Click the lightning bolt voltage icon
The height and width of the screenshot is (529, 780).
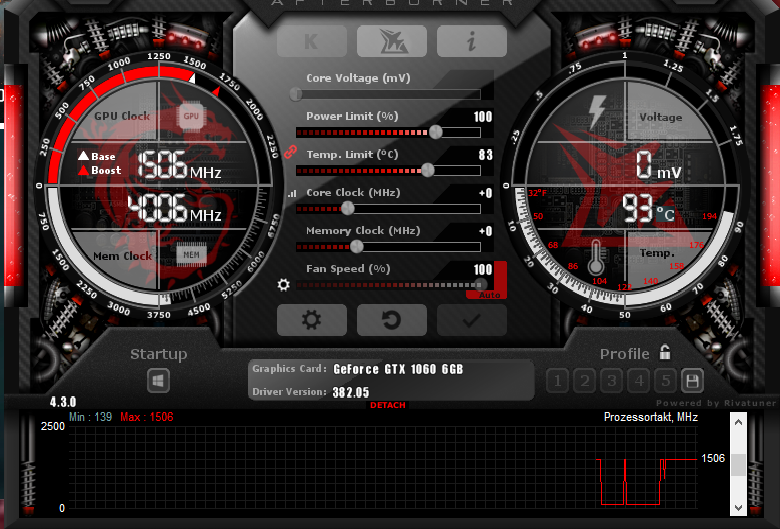tap(596, 113)
